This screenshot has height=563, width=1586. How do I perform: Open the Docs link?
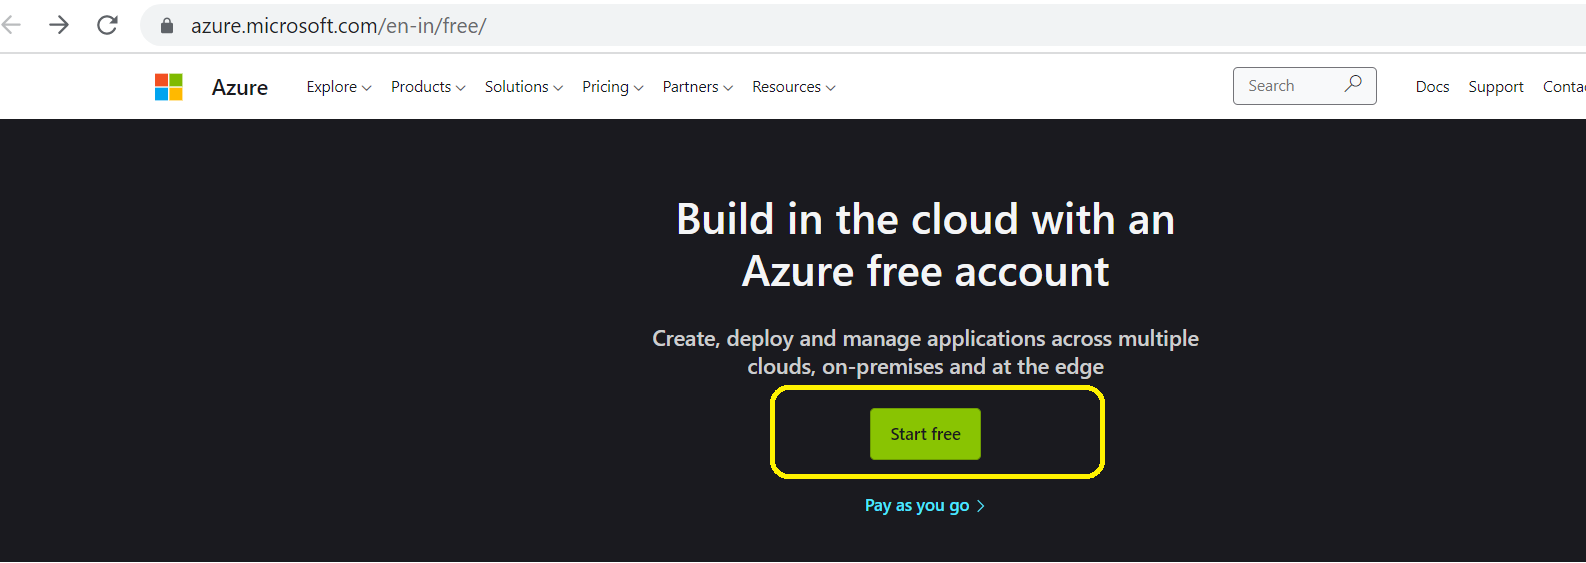tap(1432, 87)
